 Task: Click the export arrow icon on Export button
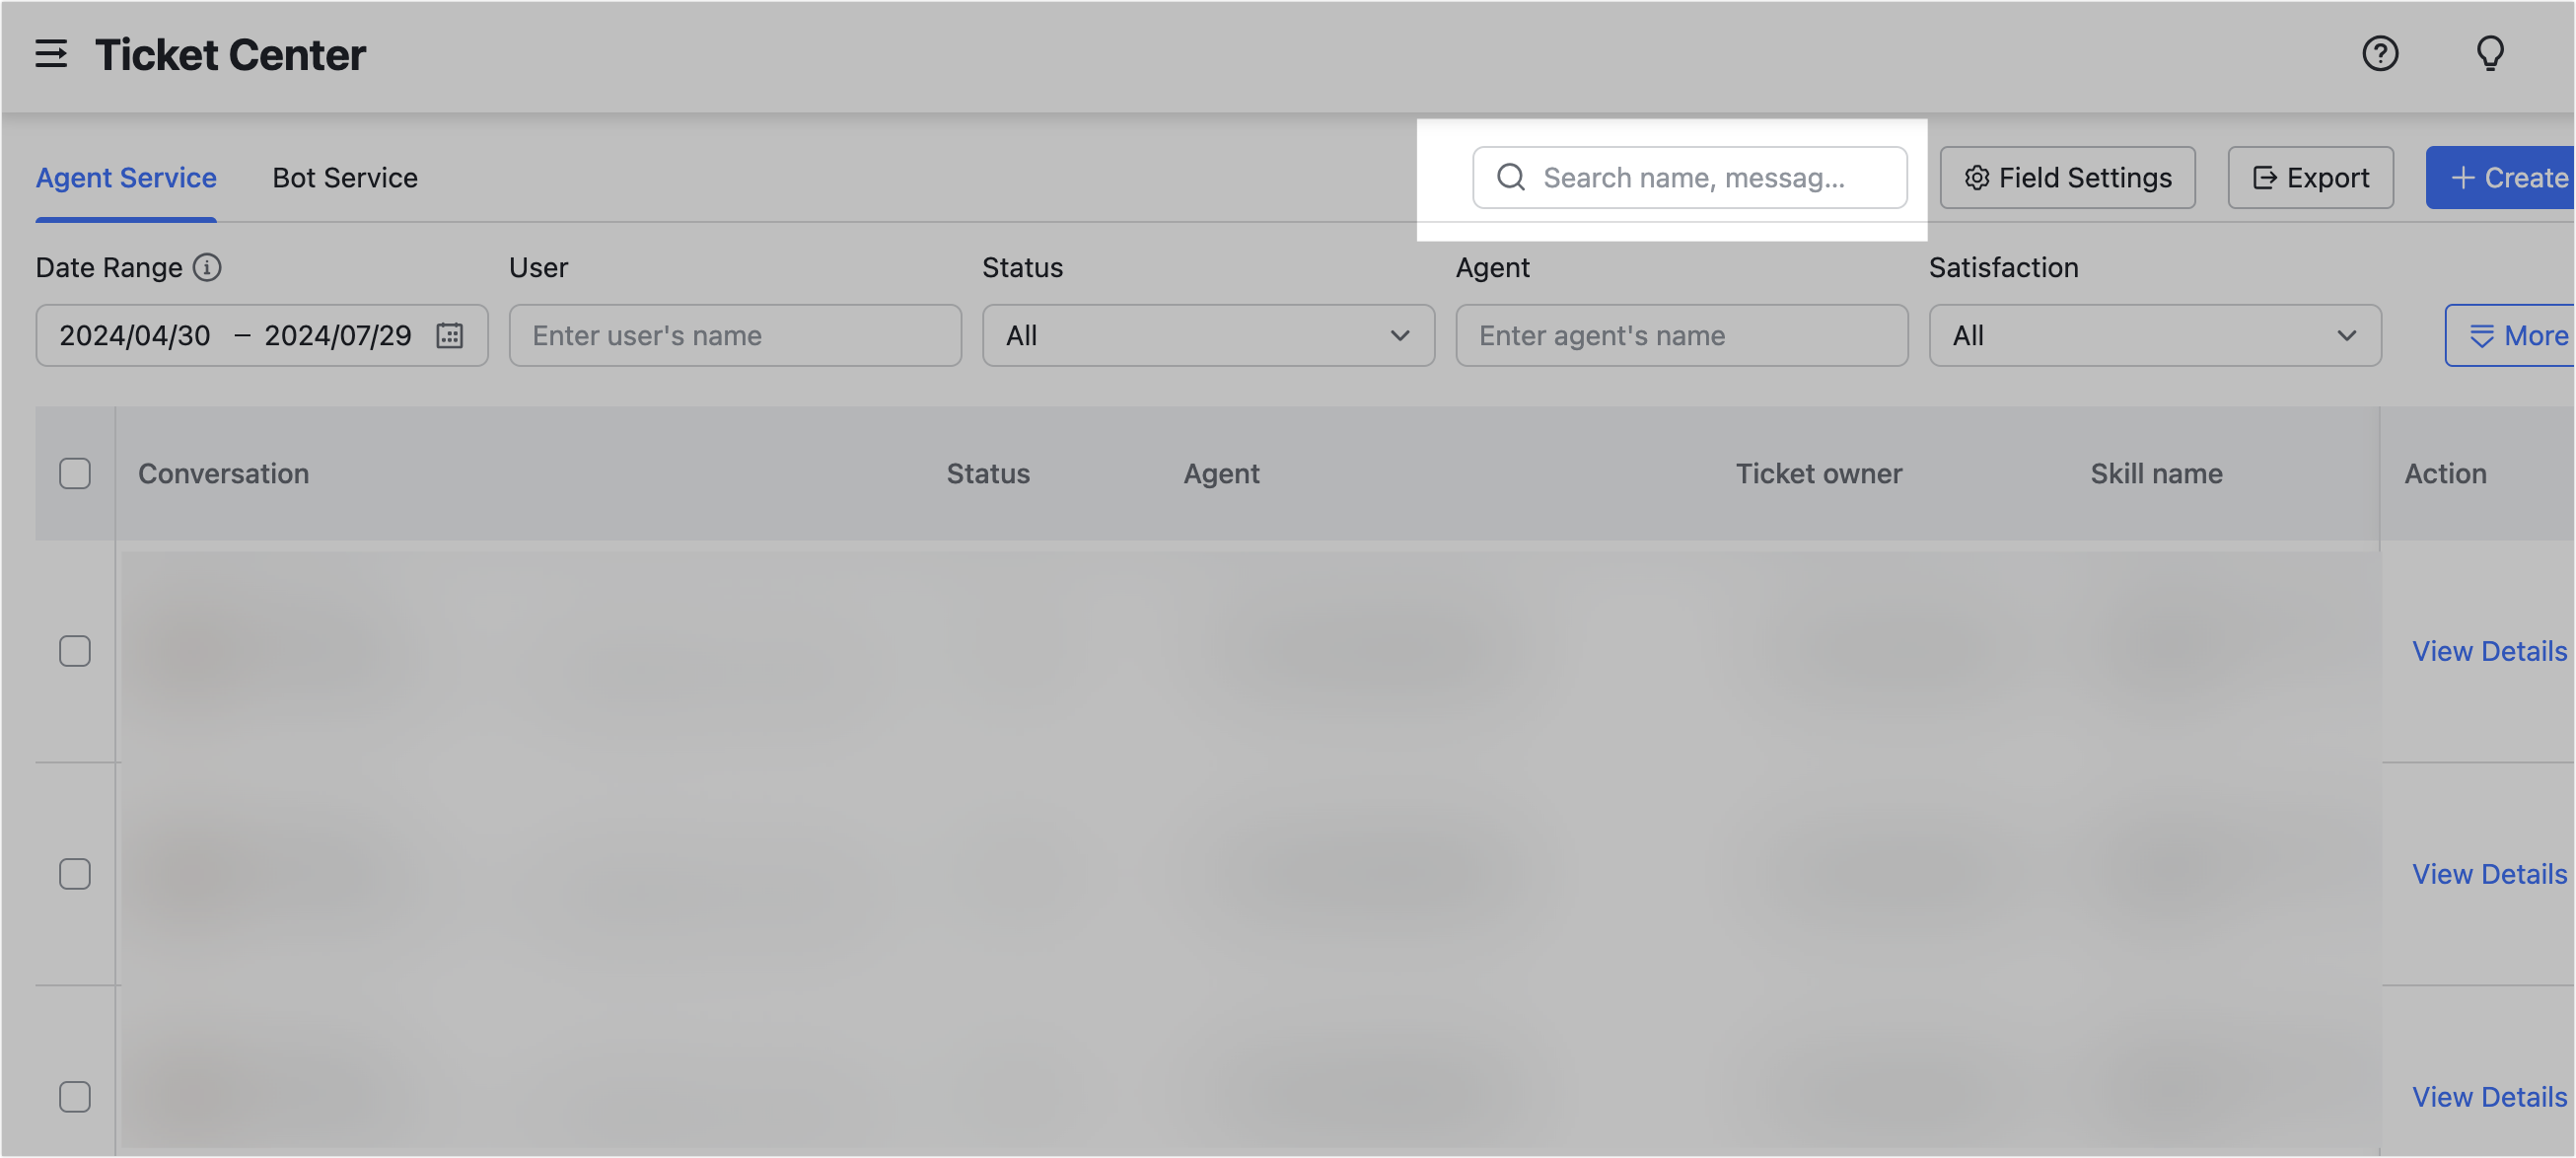[x=2265, y=177]
